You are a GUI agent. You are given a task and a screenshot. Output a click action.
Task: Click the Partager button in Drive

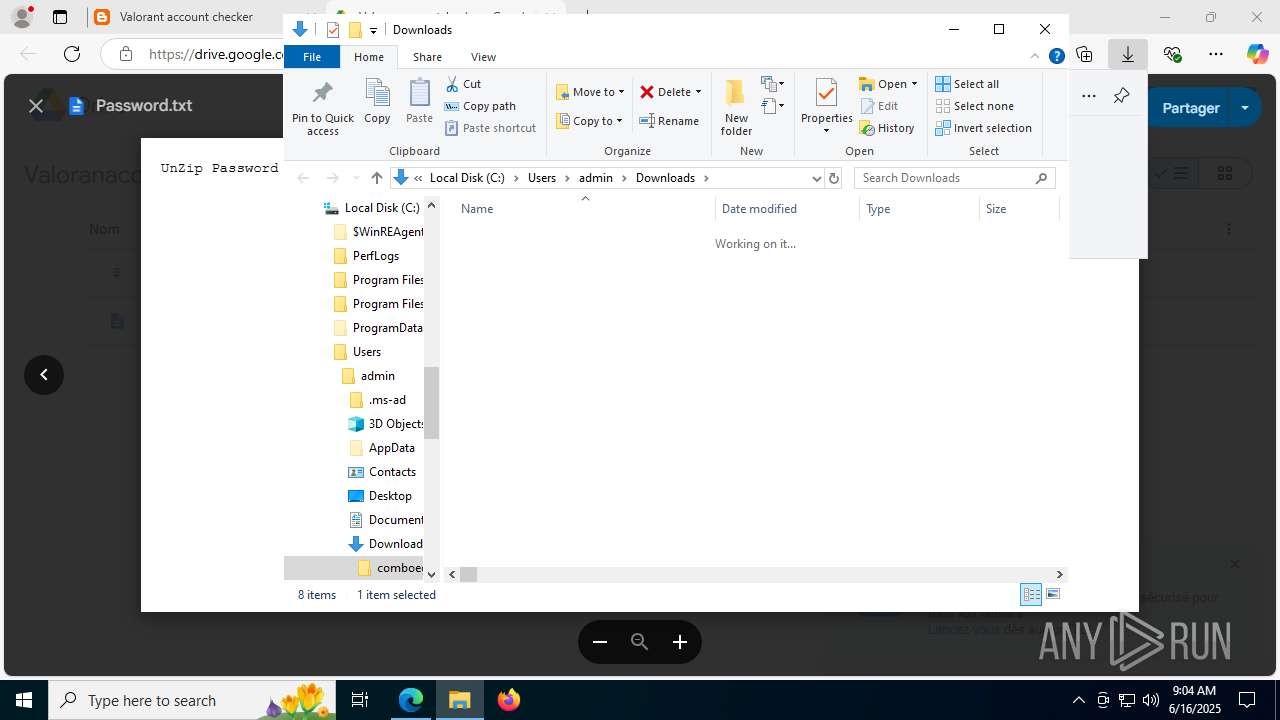pyautogui.click(x=1190, y=107)
